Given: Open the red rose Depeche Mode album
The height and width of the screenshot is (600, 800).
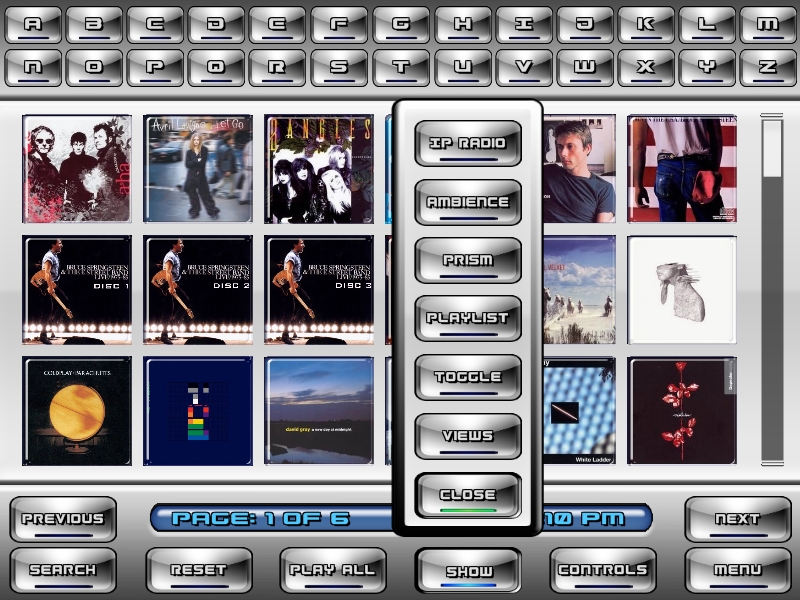Looking at the screenshot, I should click(x=682, y=411).
